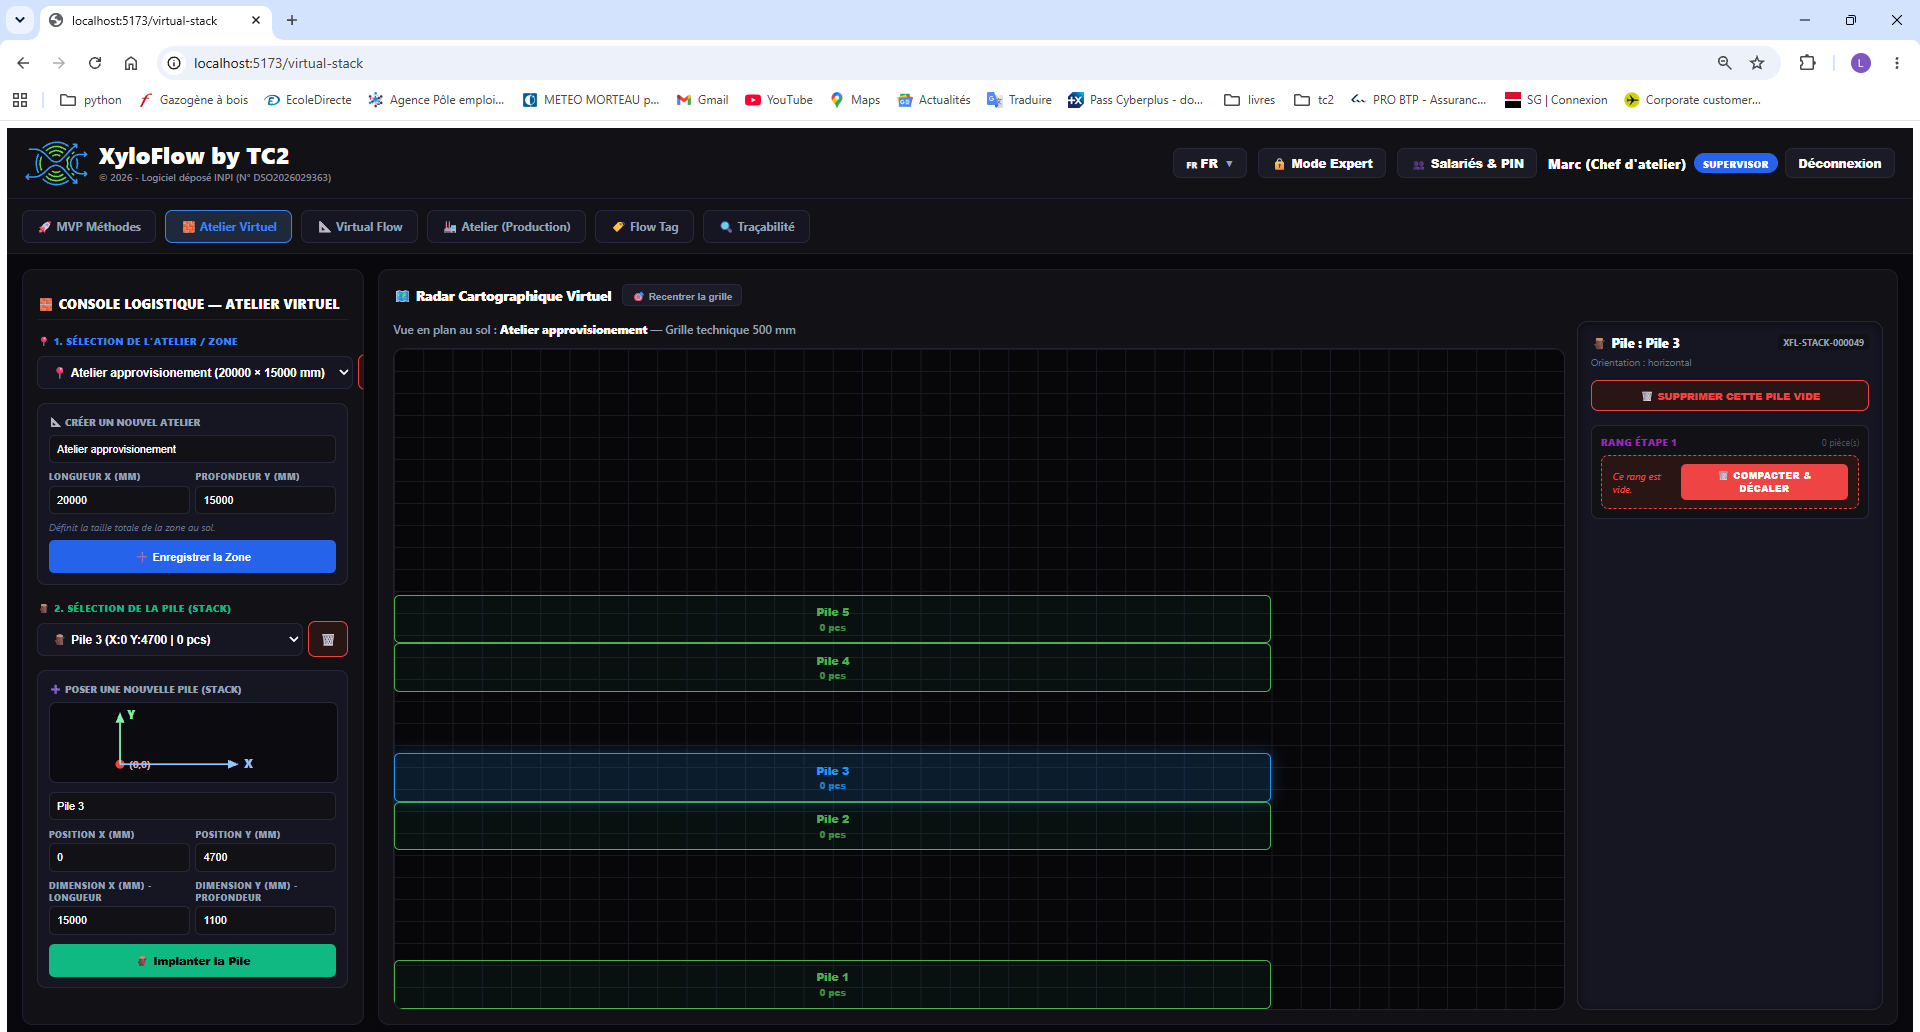Bookmark this page with star icon

tap(1757, 63)
